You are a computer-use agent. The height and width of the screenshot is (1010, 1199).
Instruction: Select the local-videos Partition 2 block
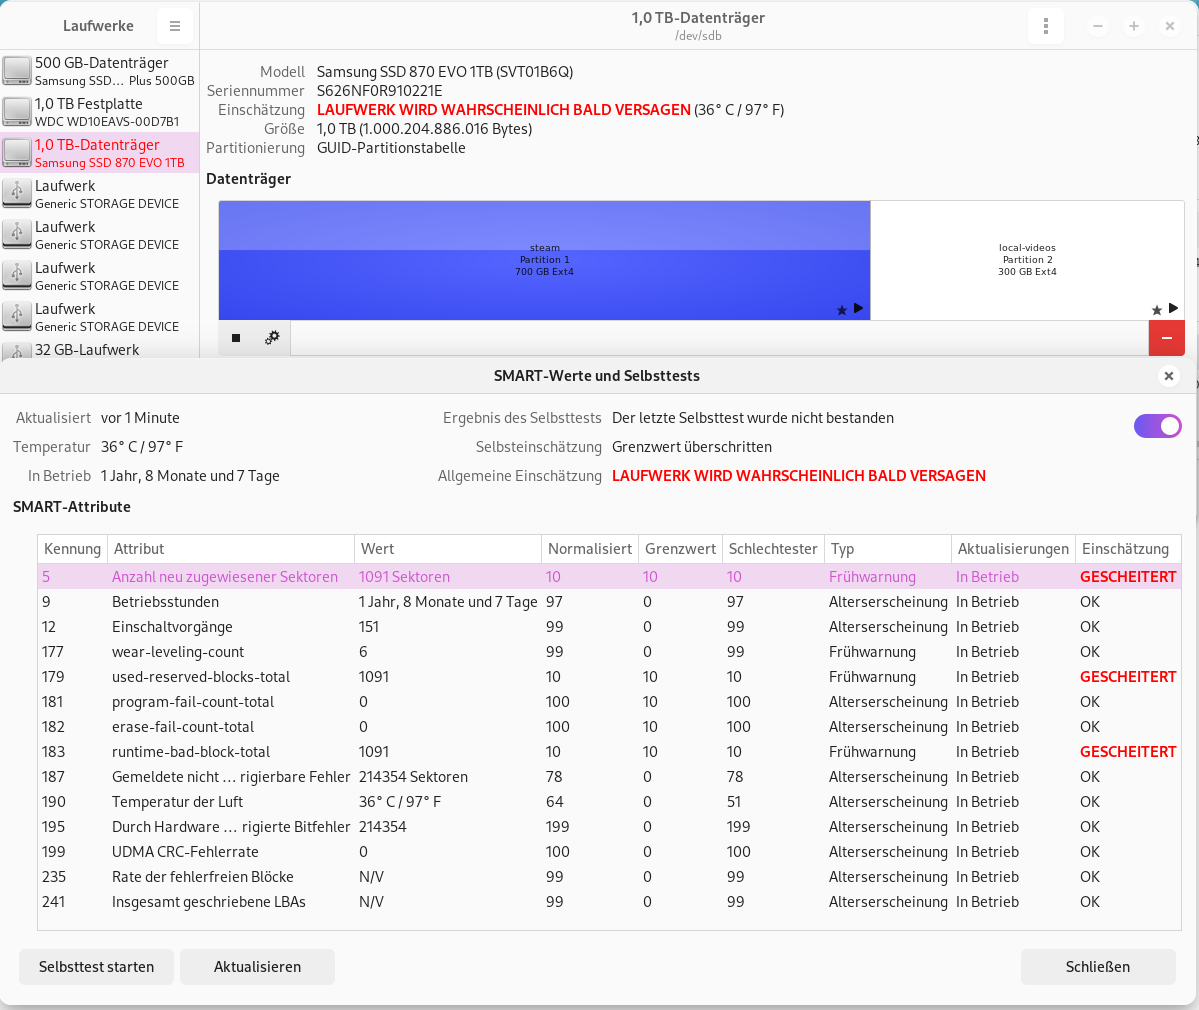coord(1027,260)
